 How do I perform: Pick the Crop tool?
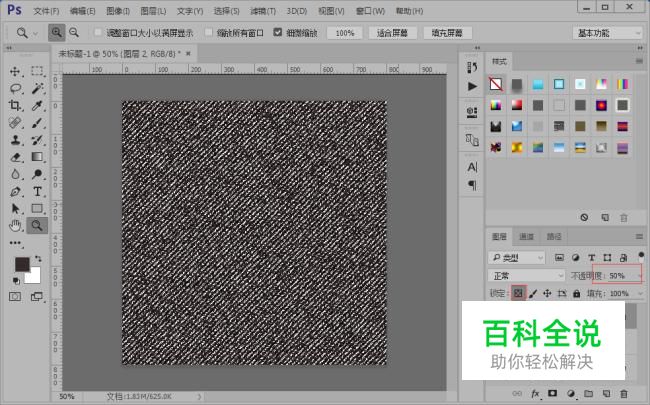pos(15,105)
